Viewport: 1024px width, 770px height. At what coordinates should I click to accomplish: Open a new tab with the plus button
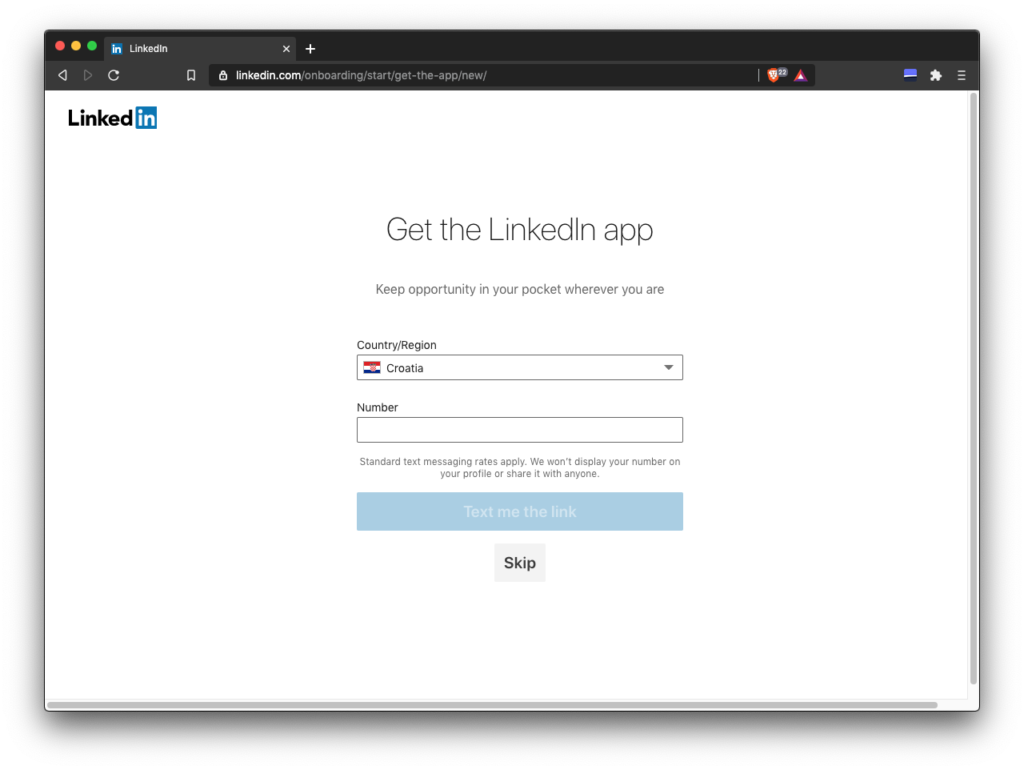[310, 48]
